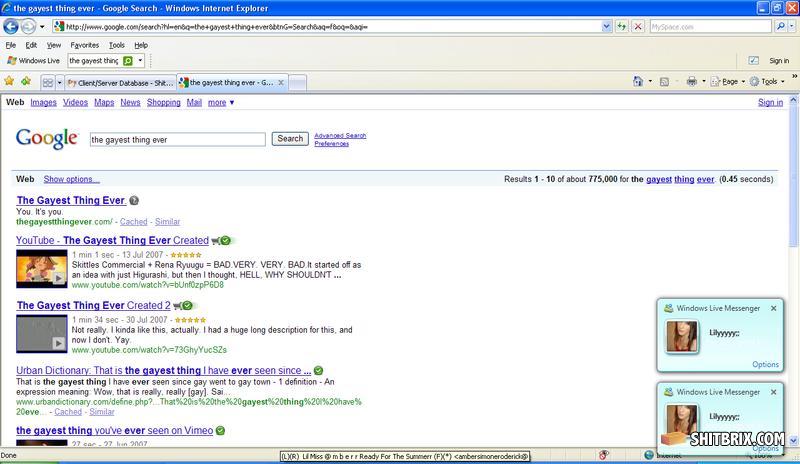Click the magnifier search icon in toolbar
Screen dimensions: 800x464
point(780,27)
